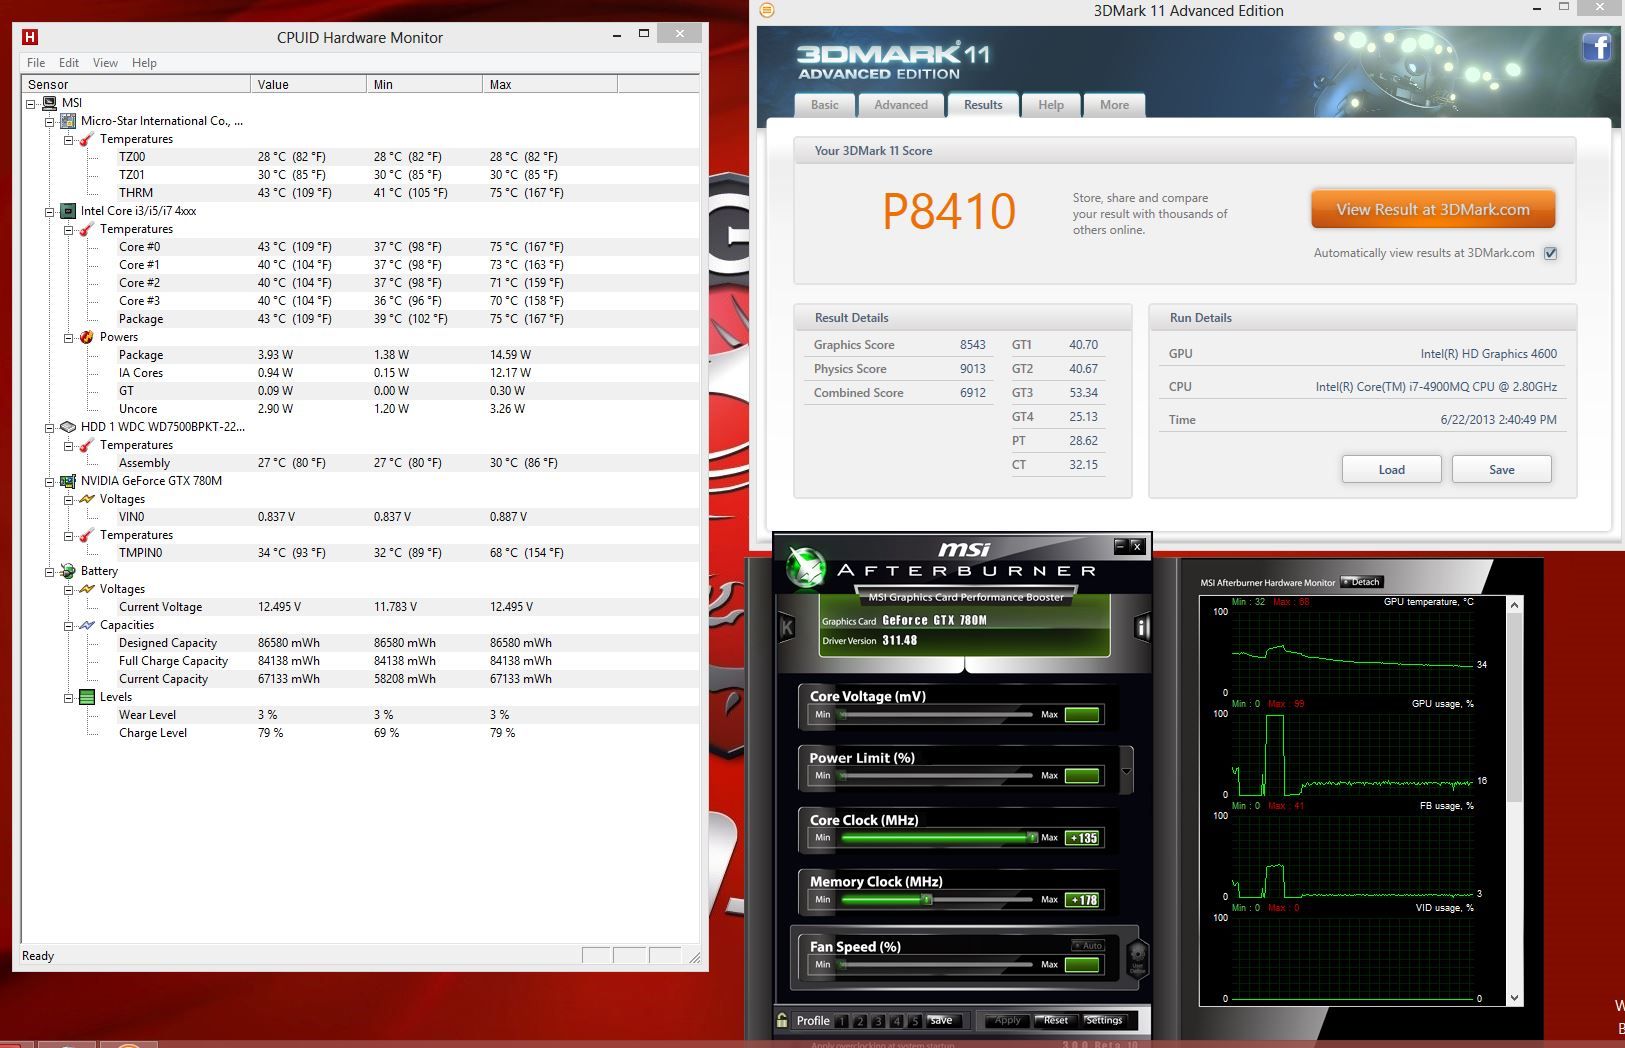1625x1048 pixels.
Task: Collapse Intel Core Powers section
Action: tap(69, 337)
